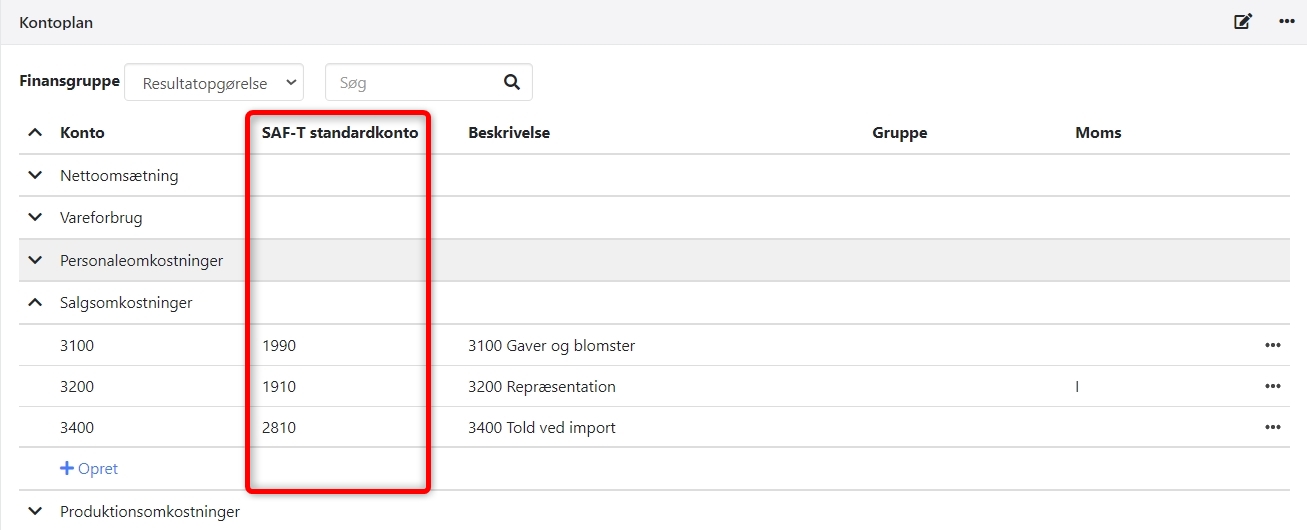Collapse all groups using header chevron

pos(36,132)
